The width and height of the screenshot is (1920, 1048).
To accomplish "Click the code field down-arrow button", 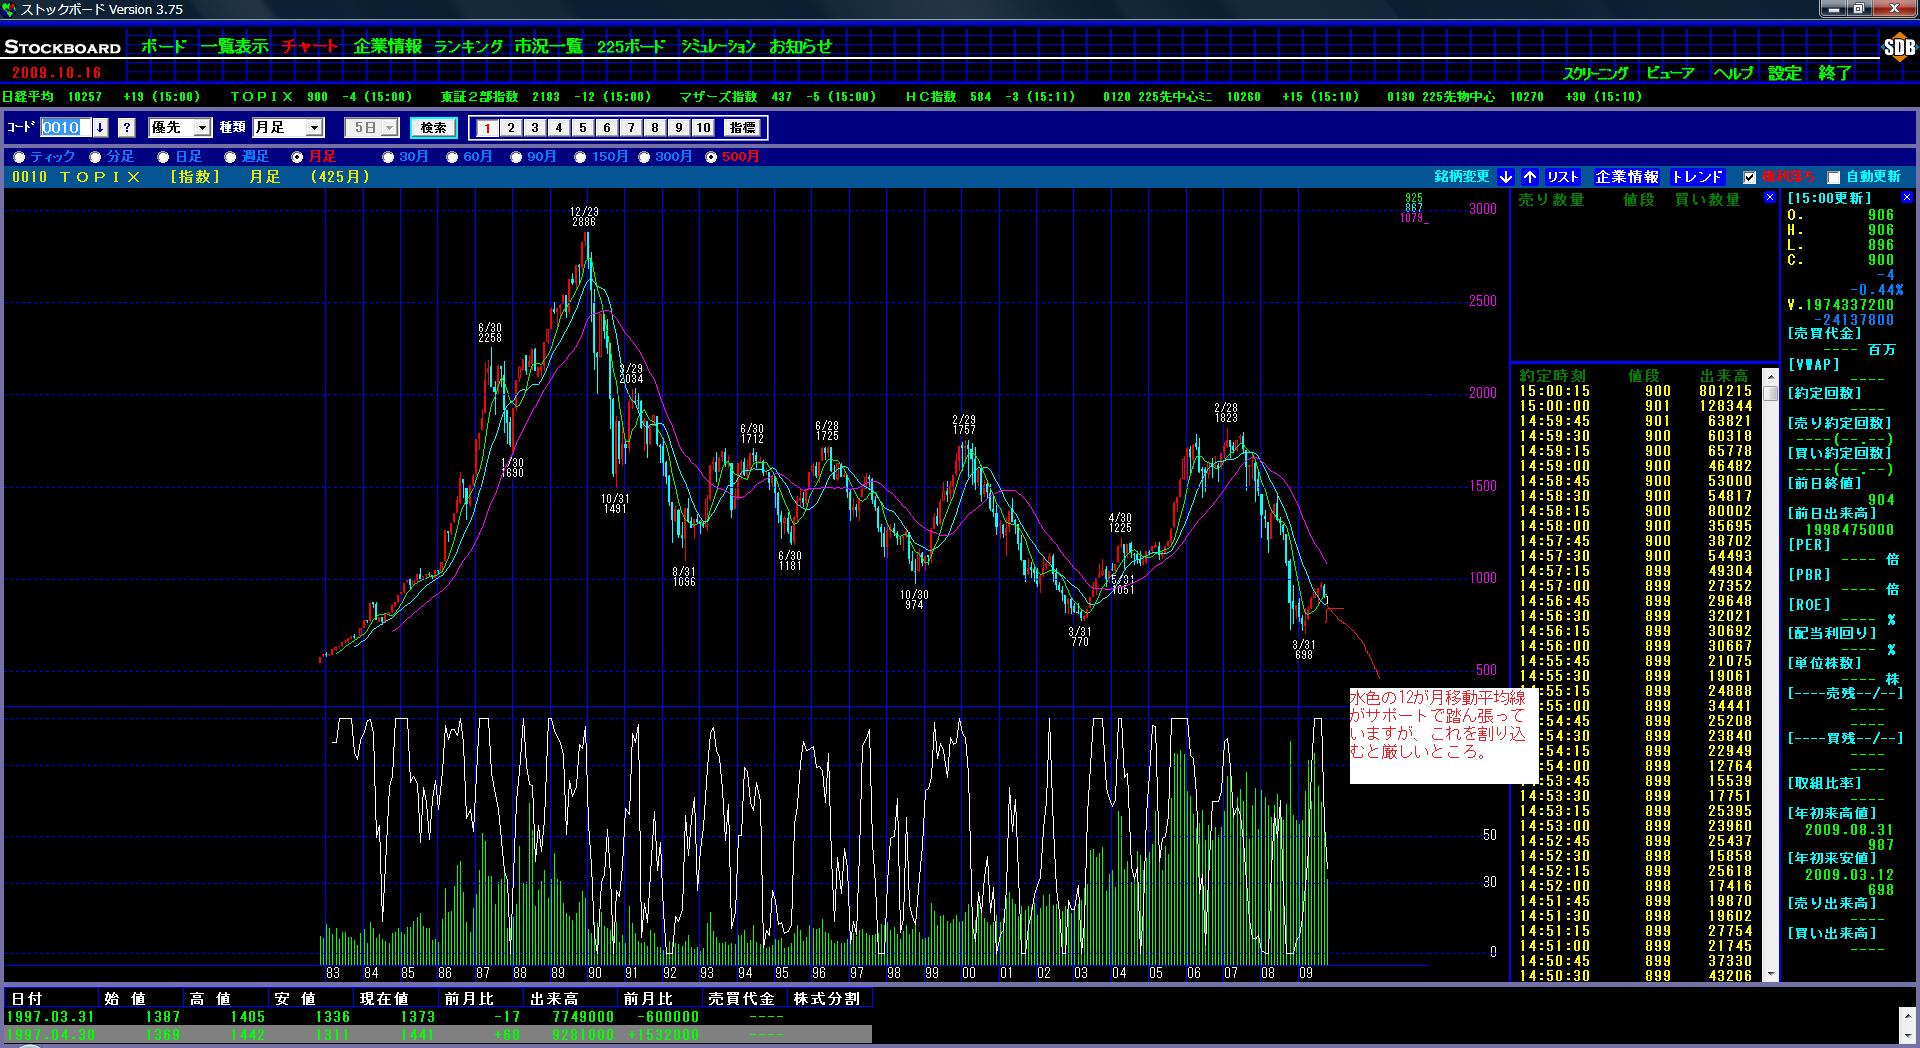I will [x=100, y=128].
